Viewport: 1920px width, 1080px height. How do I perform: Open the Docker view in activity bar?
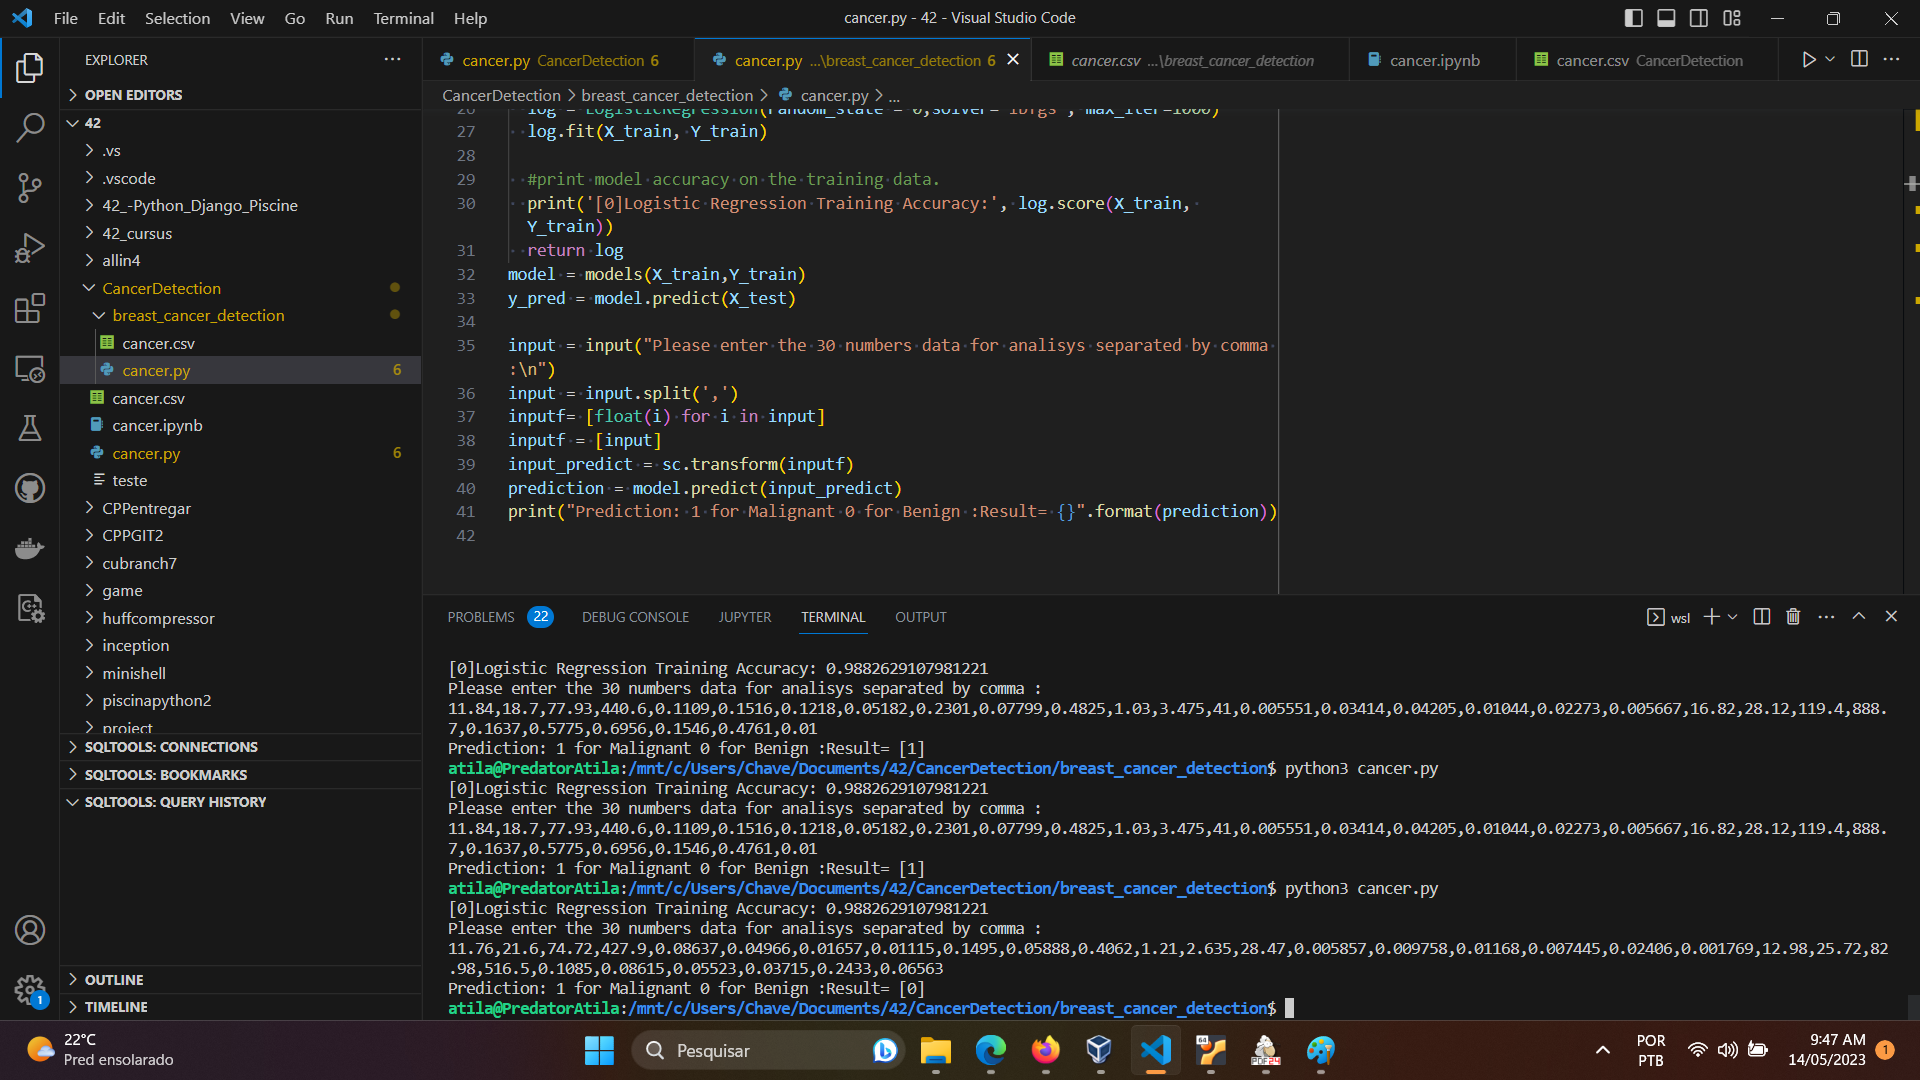point(30,548)
